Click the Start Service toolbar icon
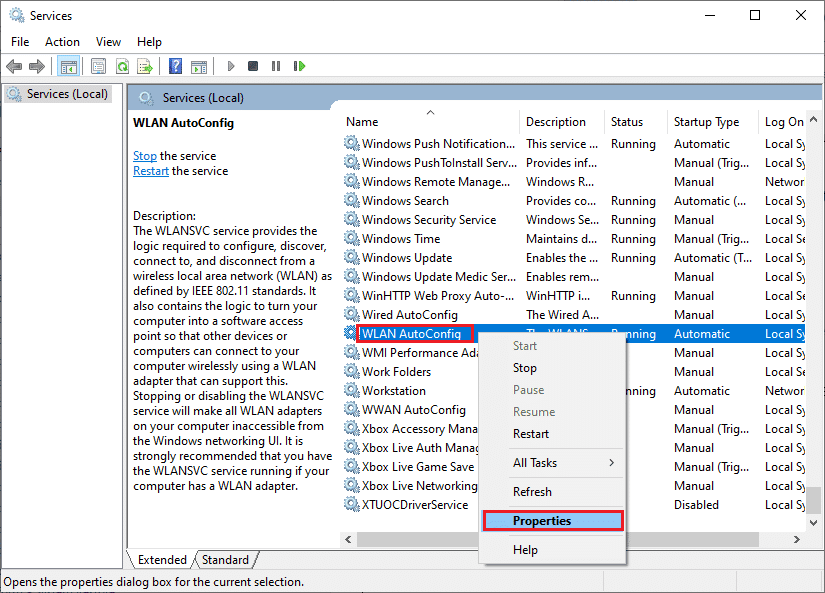Screen dimensions: 825x593 [x=231, y=66]
